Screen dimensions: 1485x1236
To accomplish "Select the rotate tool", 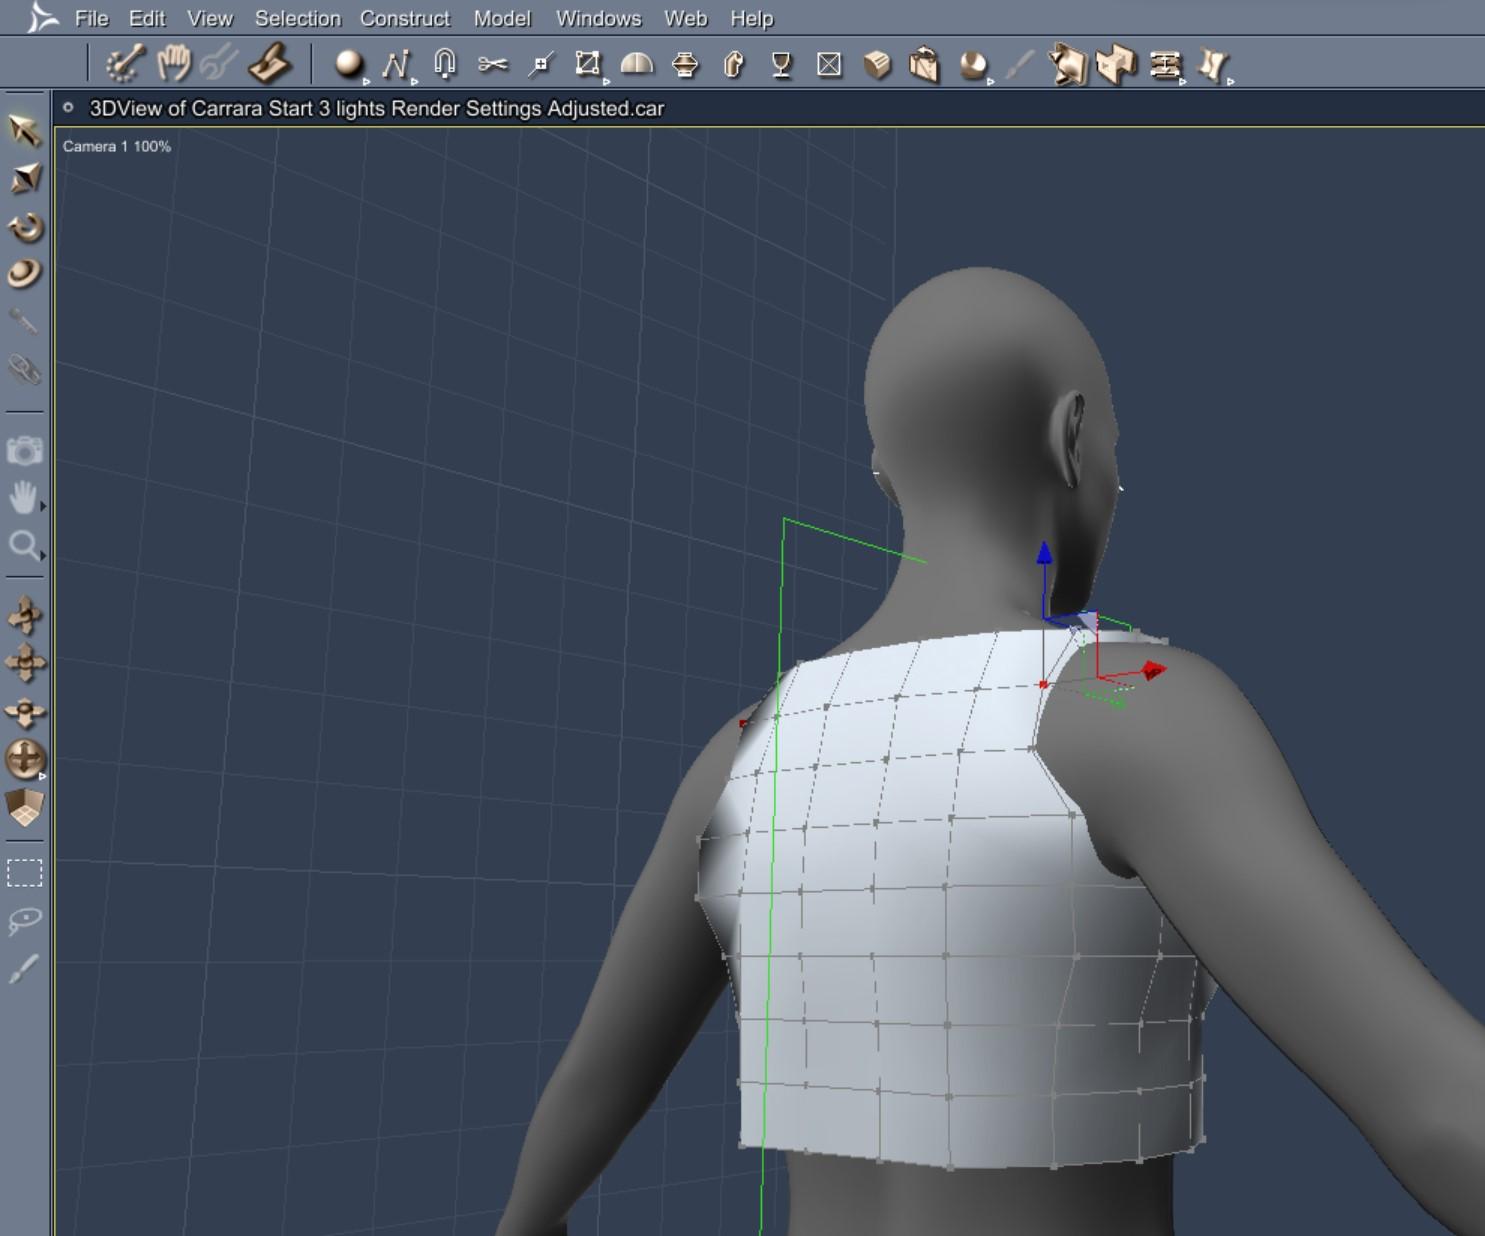I will coord(25,227).
